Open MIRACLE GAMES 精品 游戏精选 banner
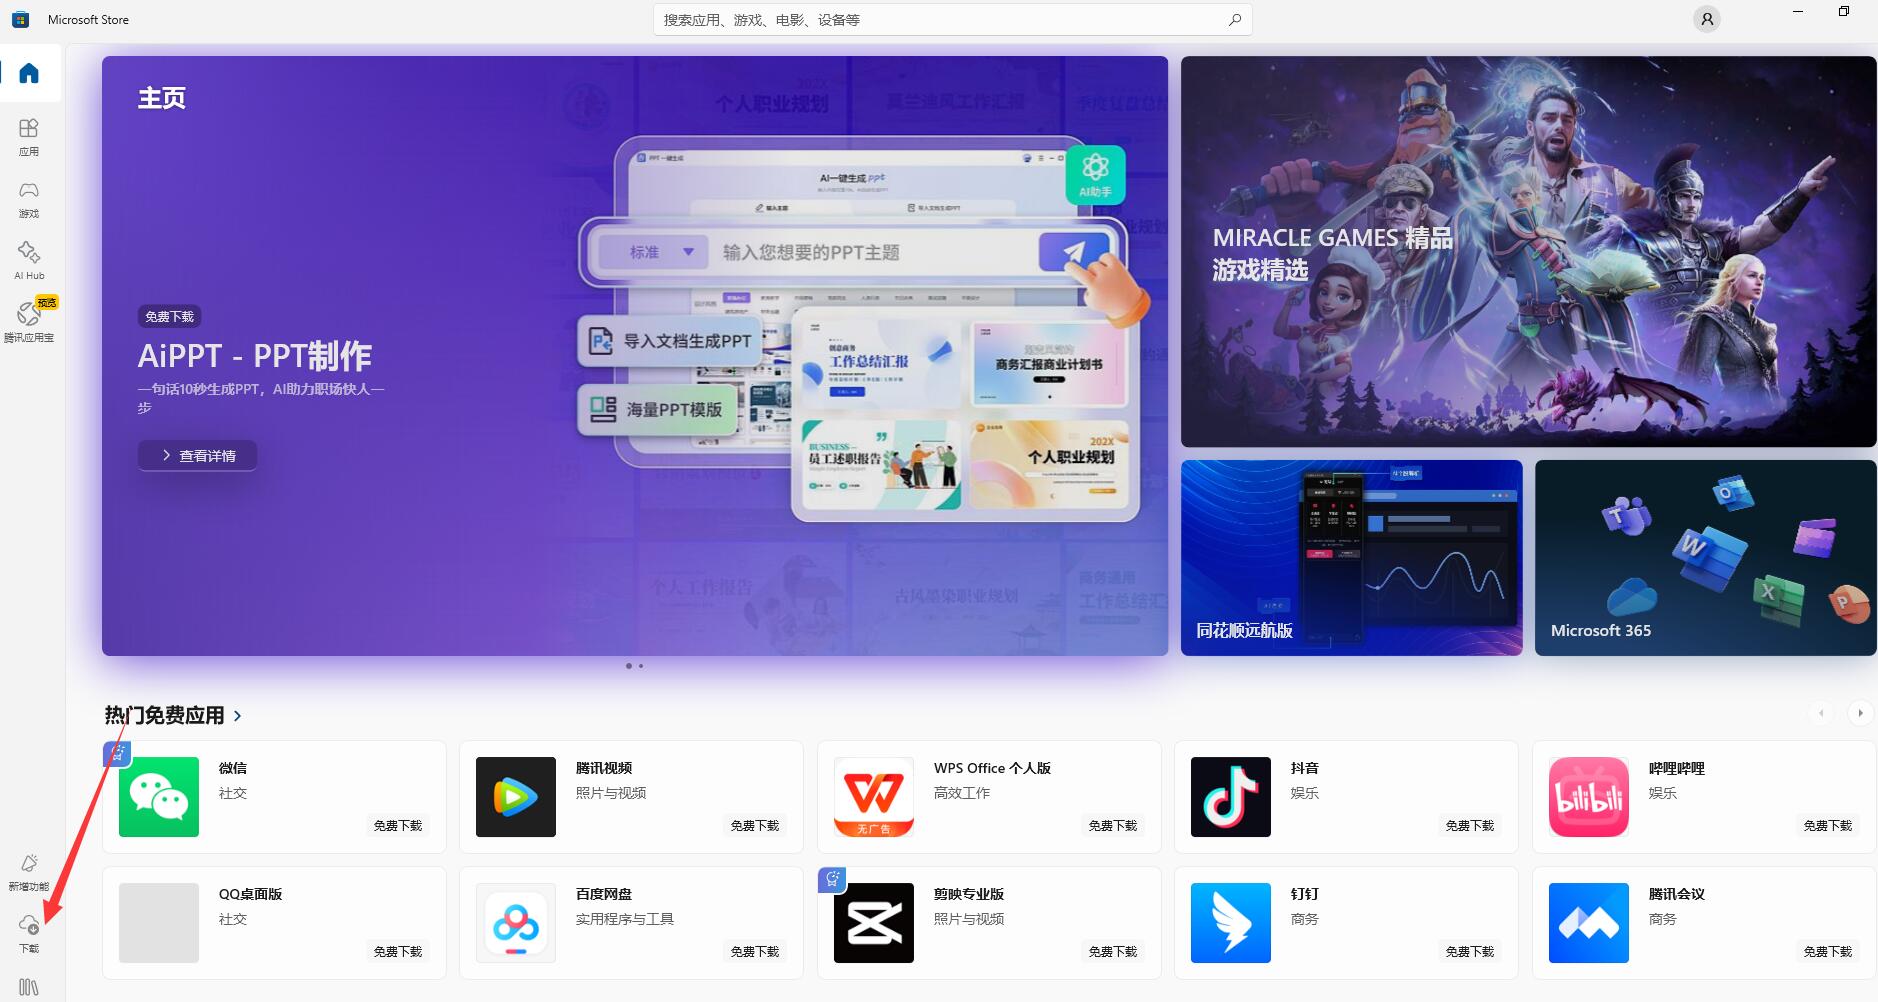Viewport: 1878px width, 1002px height. coord(1528,251)
